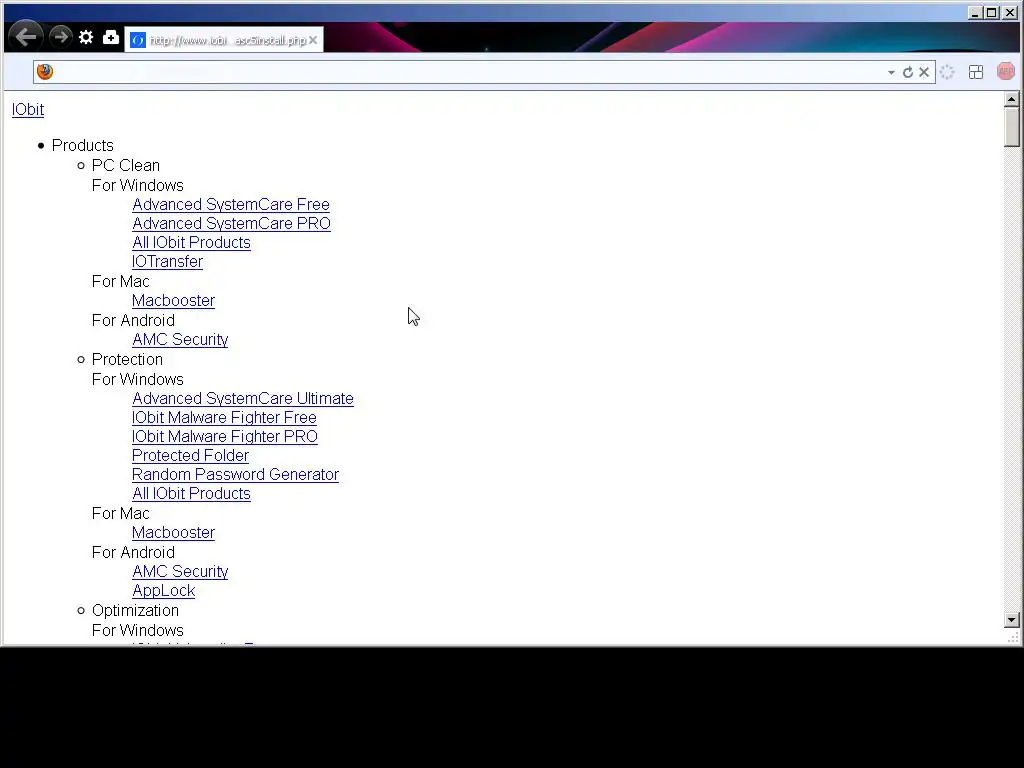The height and width of the screenshot is (768, 1024).
Task: Open the Random Password Generator link
Action: tap(235, 474)
